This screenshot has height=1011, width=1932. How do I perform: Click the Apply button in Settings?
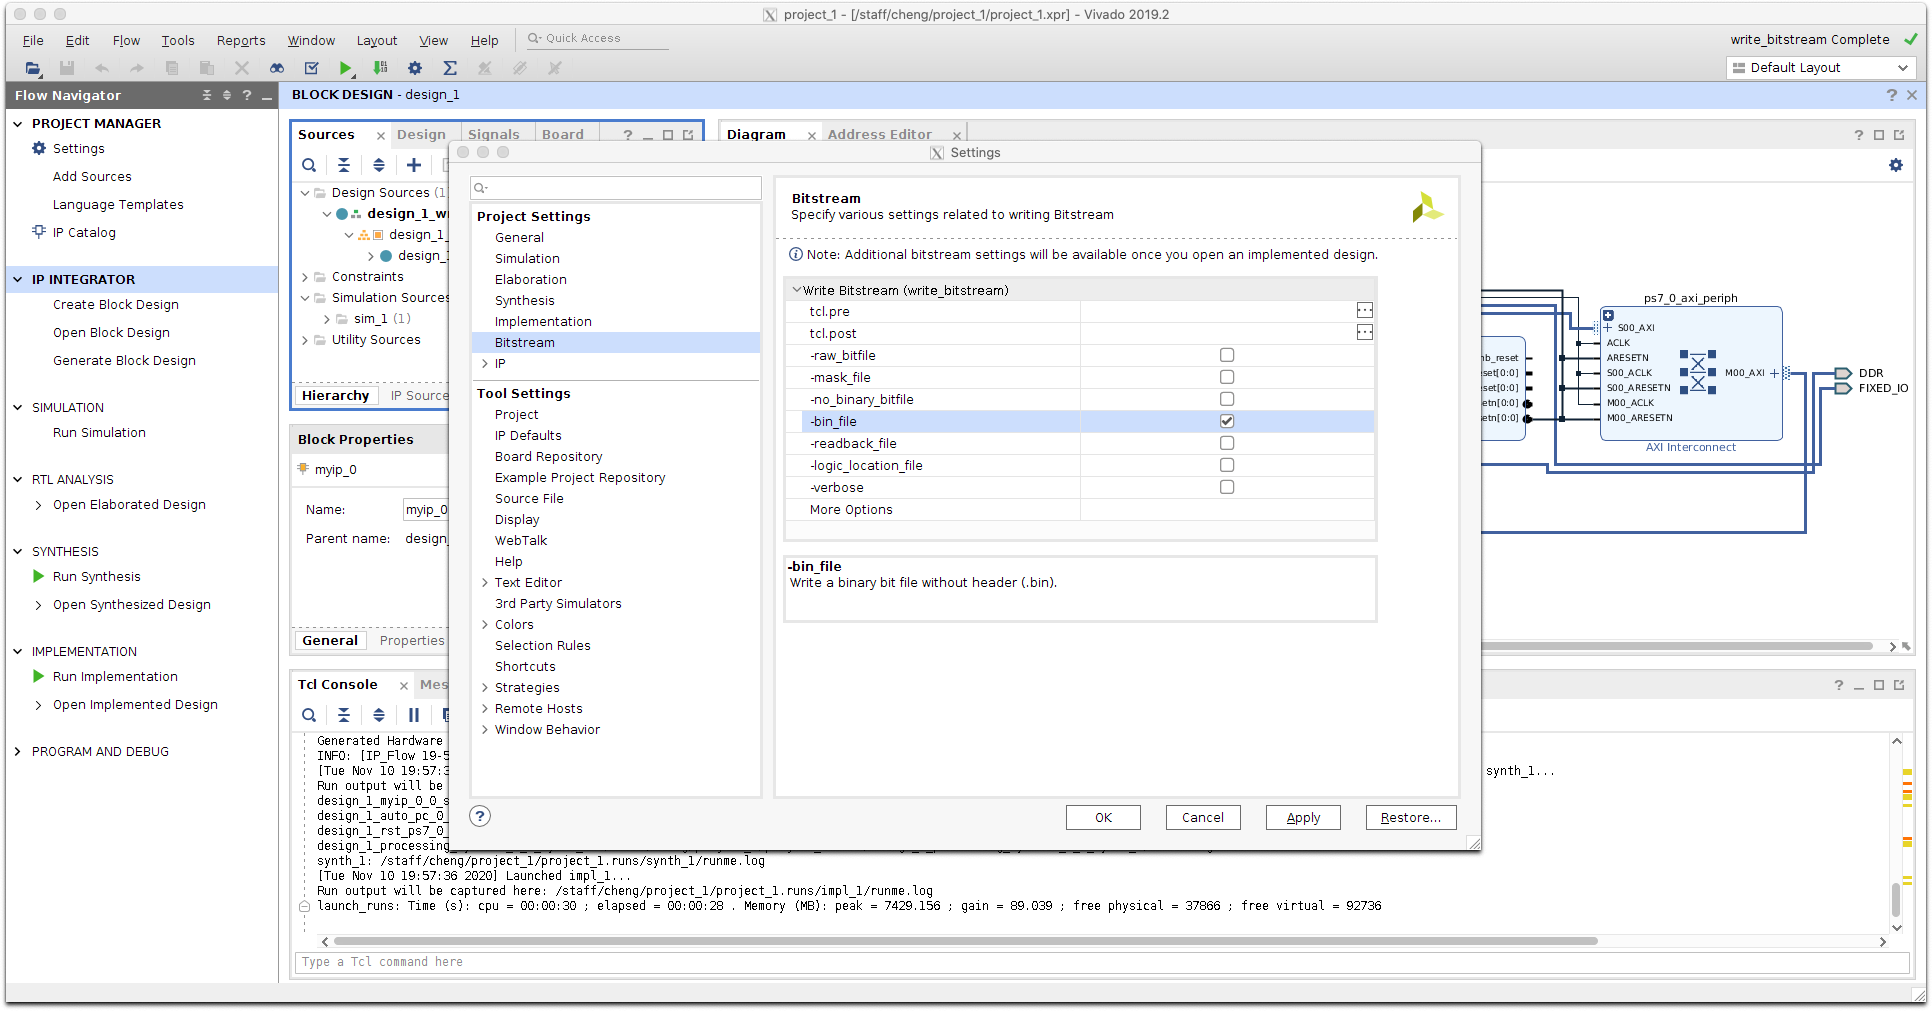pyautogui.click(x=1303, y=817)
